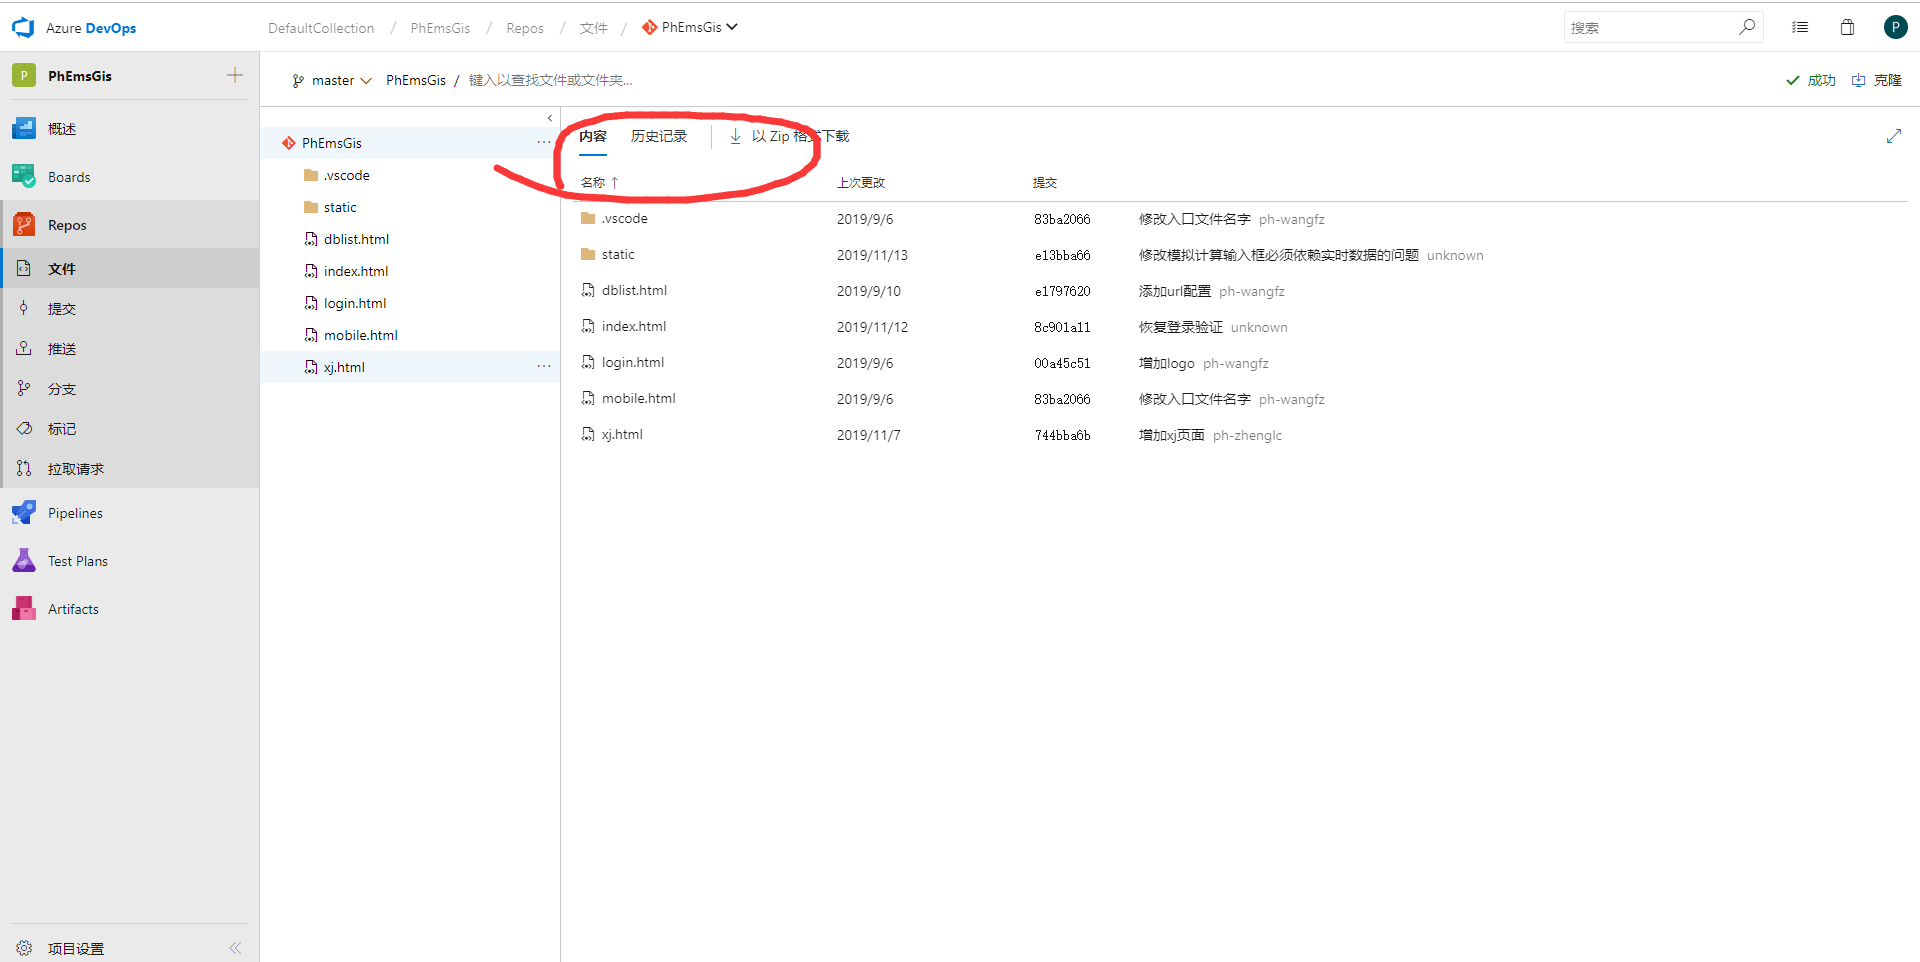The height and width of the screenshot is (962, 1920).
Task: Open the PhEmsGis repository selector dropdown
Action: pos(691,28)
